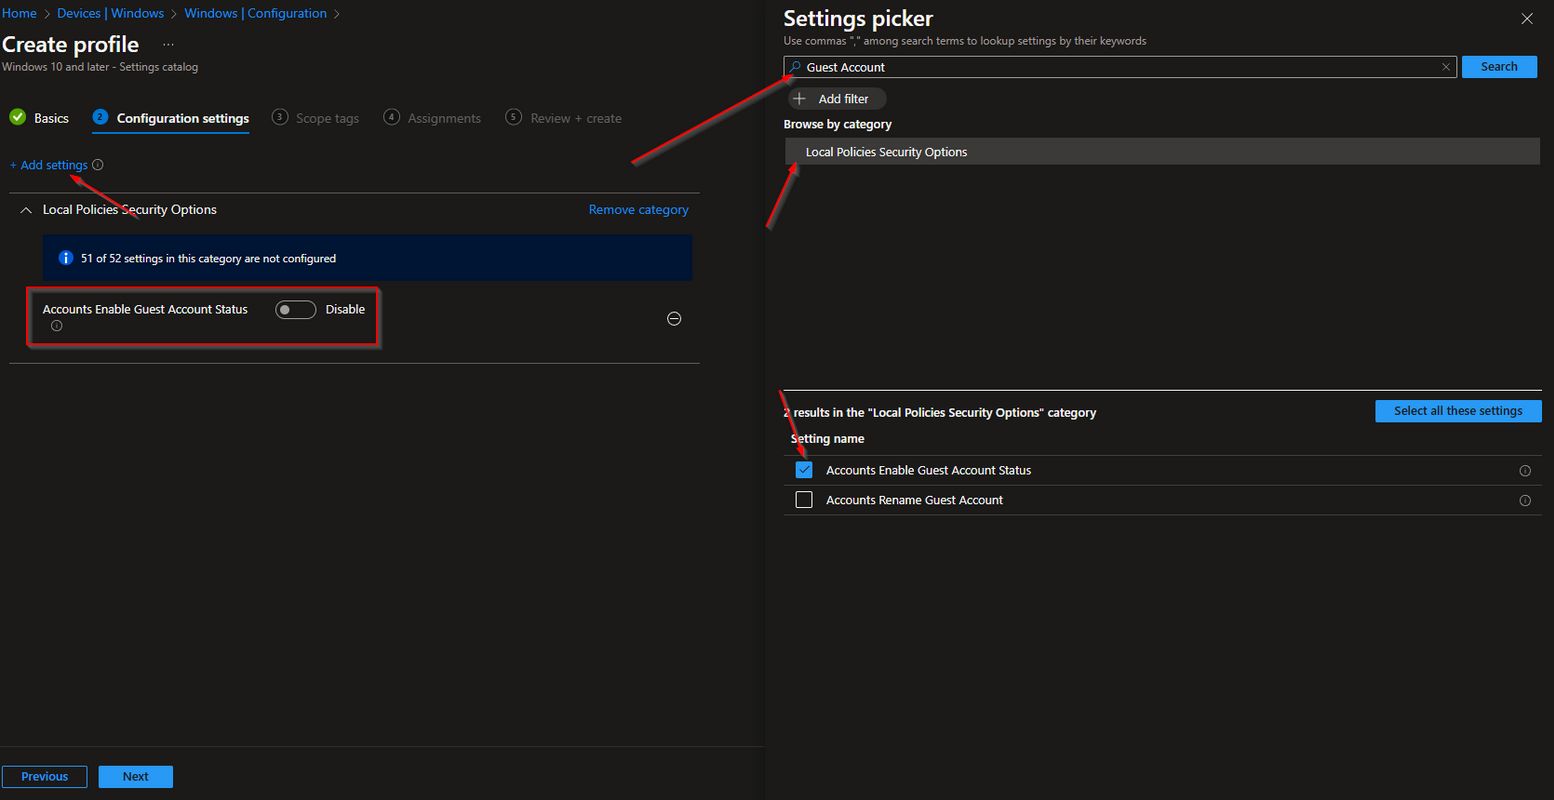Close the Settings picker panel
Screen dimensions: 1554x800
click(x=1527, y=19)
